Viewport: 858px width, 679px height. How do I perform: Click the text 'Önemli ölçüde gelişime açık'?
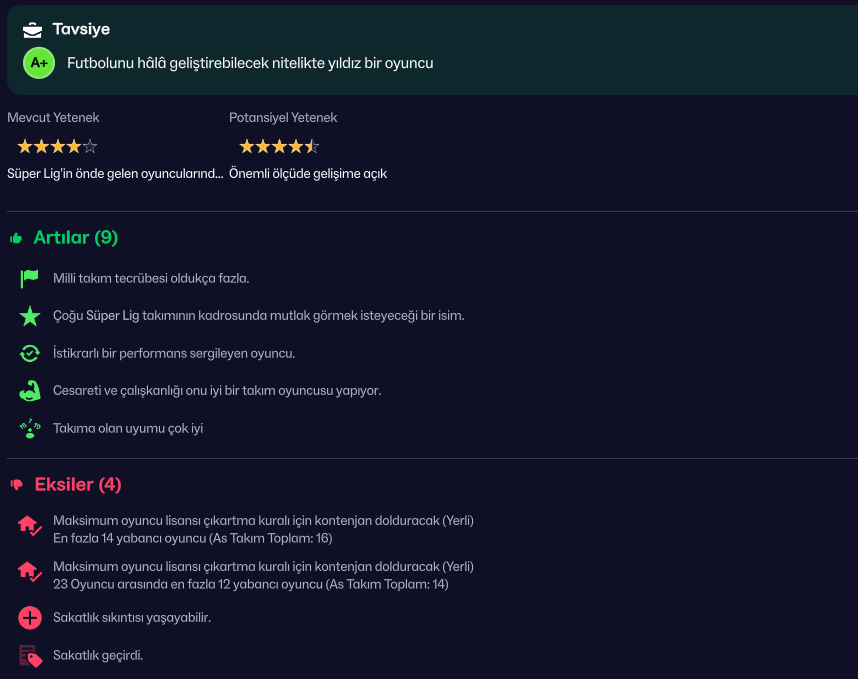pos(308,173)
